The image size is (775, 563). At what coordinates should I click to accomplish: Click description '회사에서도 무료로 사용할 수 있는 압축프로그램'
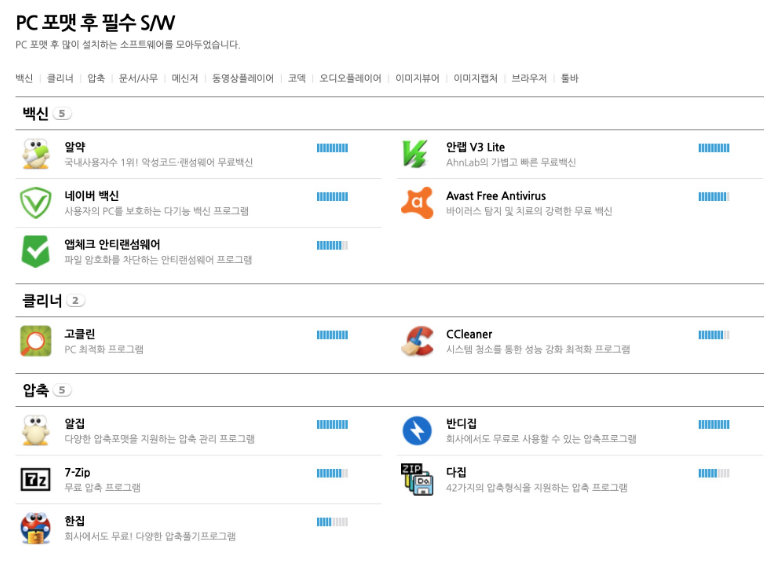[x=541, y=439]
